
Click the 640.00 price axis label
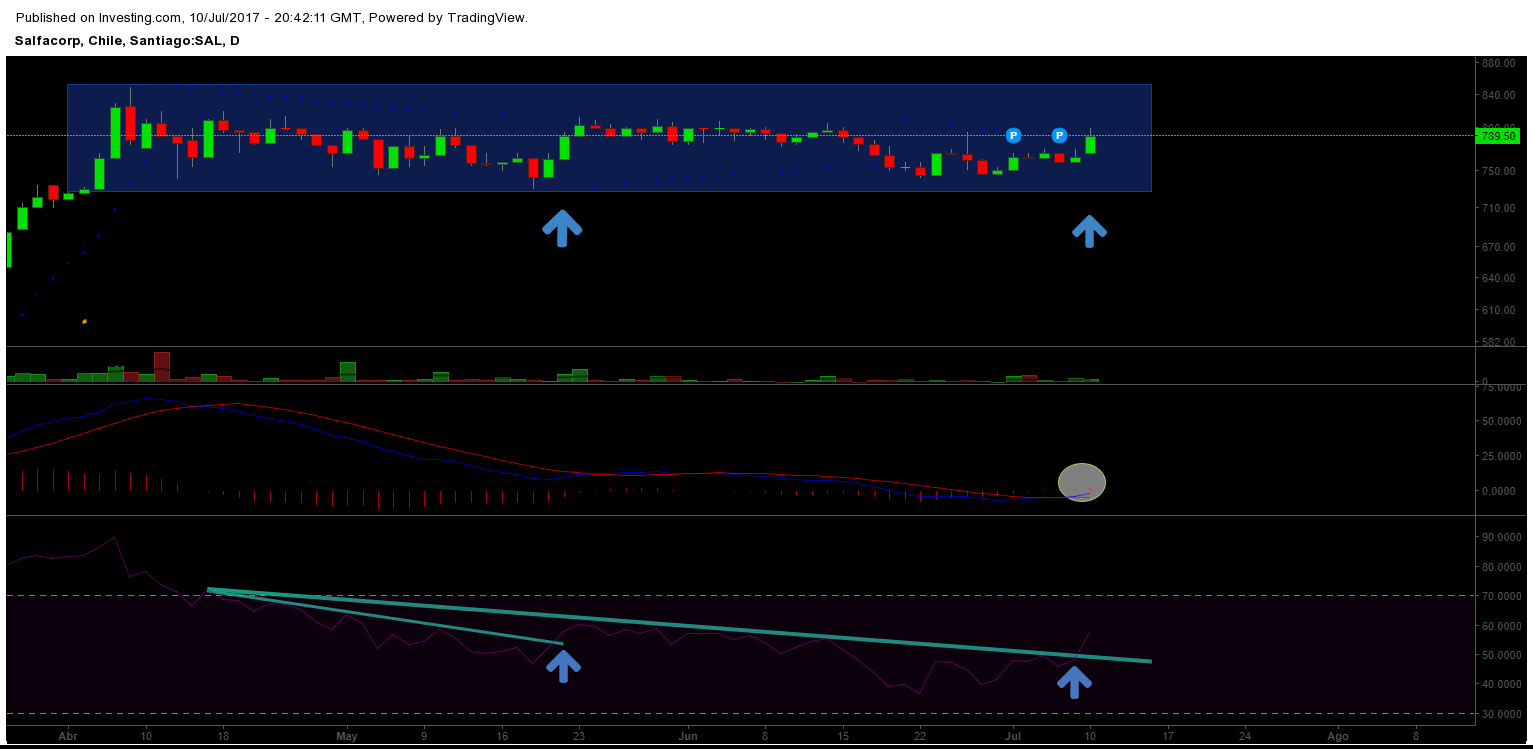click(1498, 278)
